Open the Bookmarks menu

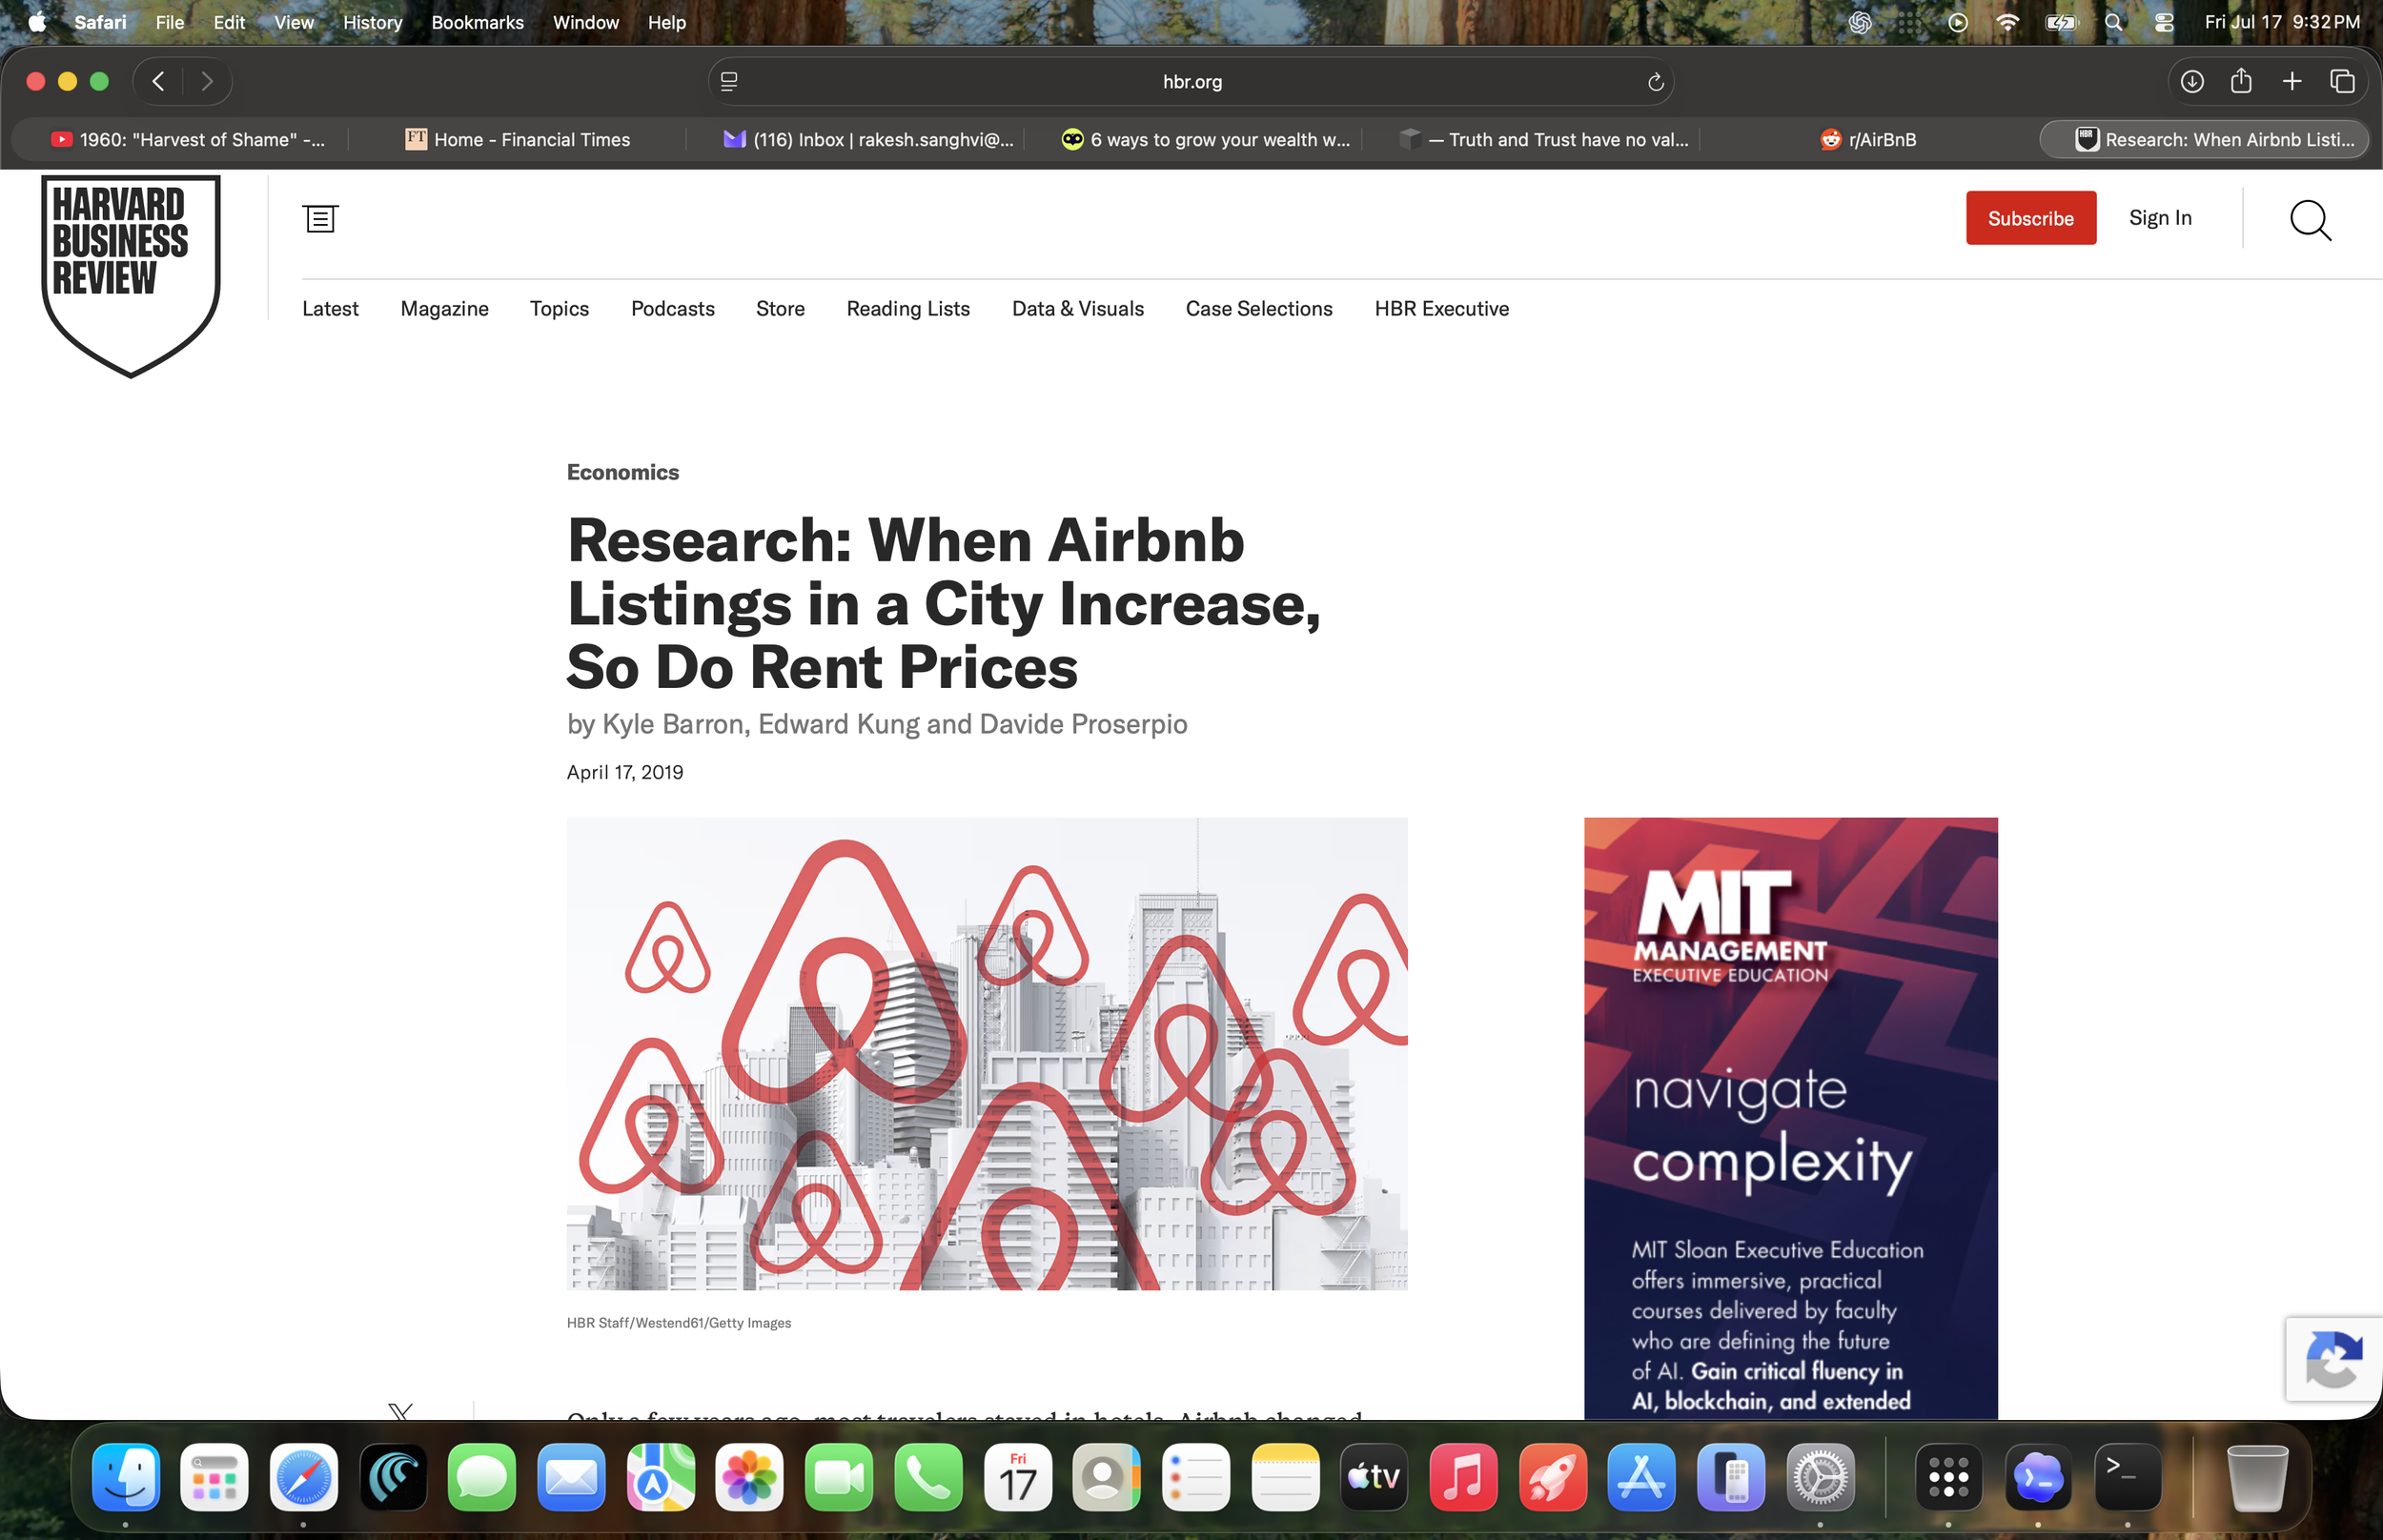point(477,22)
